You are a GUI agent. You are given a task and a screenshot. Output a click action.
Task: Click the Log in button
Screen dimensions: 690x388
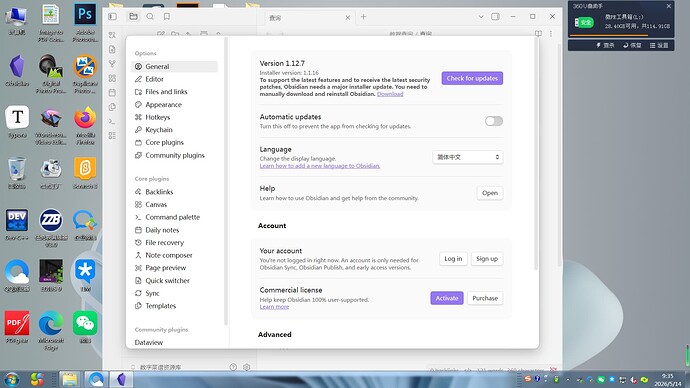pyautogui.click(x=453, y=259)
